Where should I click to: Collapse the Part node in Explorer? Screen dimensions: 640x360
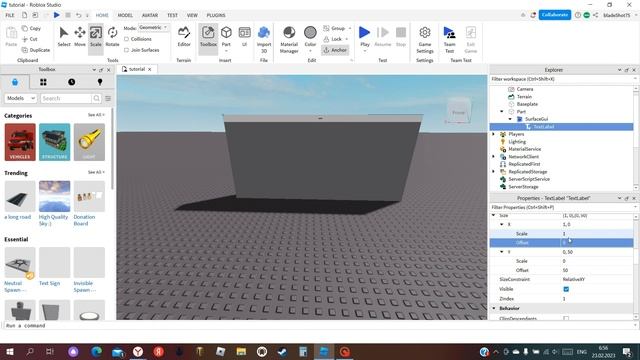pyautogui.click(x=502, y=111)
